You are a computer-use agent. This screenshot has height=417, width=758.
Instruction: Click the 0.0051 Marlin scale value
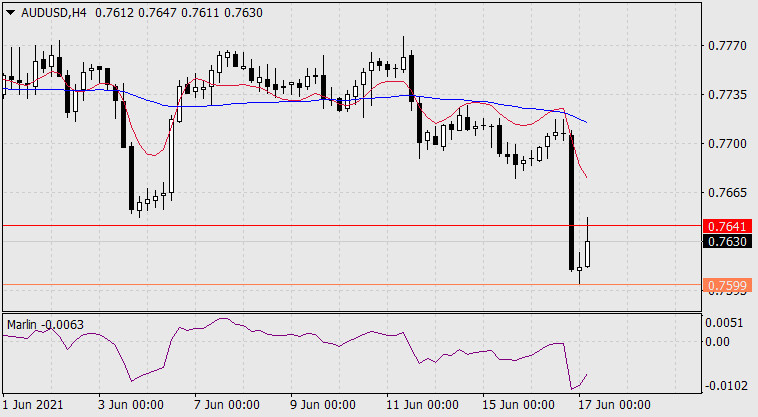tap(724, 323)
